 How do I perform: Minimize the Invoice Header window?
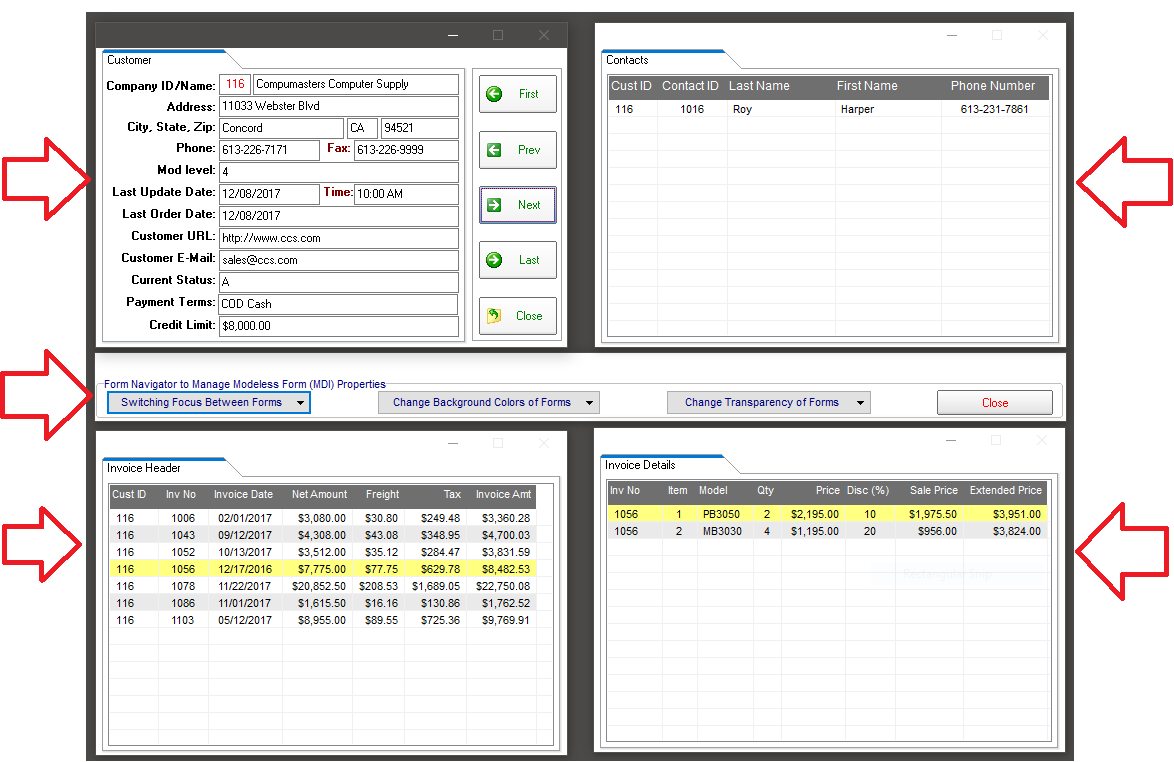(453, 443)
